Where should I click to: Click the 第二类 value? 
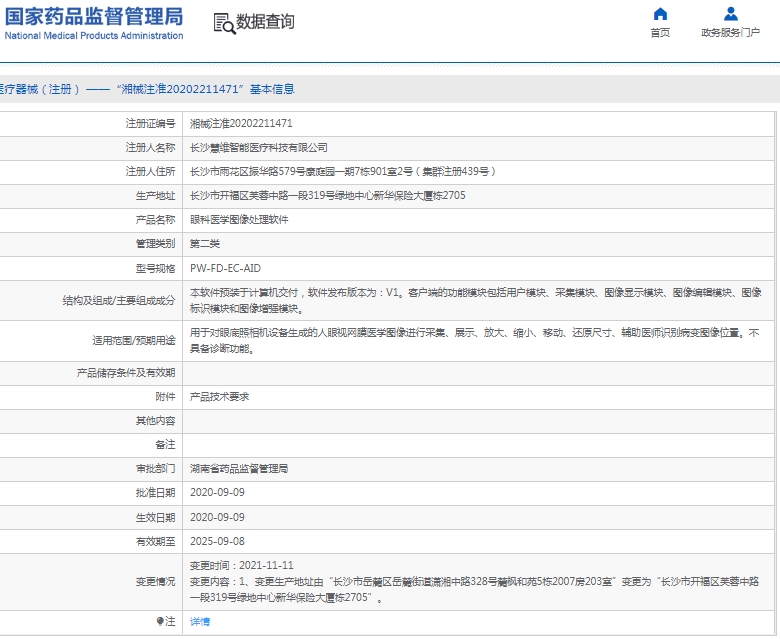click(205, 244)
